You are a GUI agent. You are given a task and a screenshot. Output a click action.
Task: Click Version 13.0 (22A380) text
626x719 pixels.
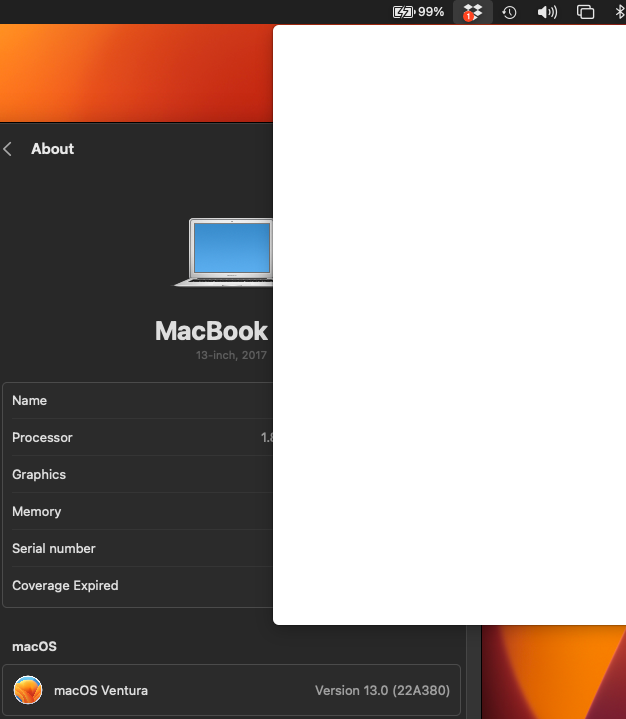click(382, 690)
